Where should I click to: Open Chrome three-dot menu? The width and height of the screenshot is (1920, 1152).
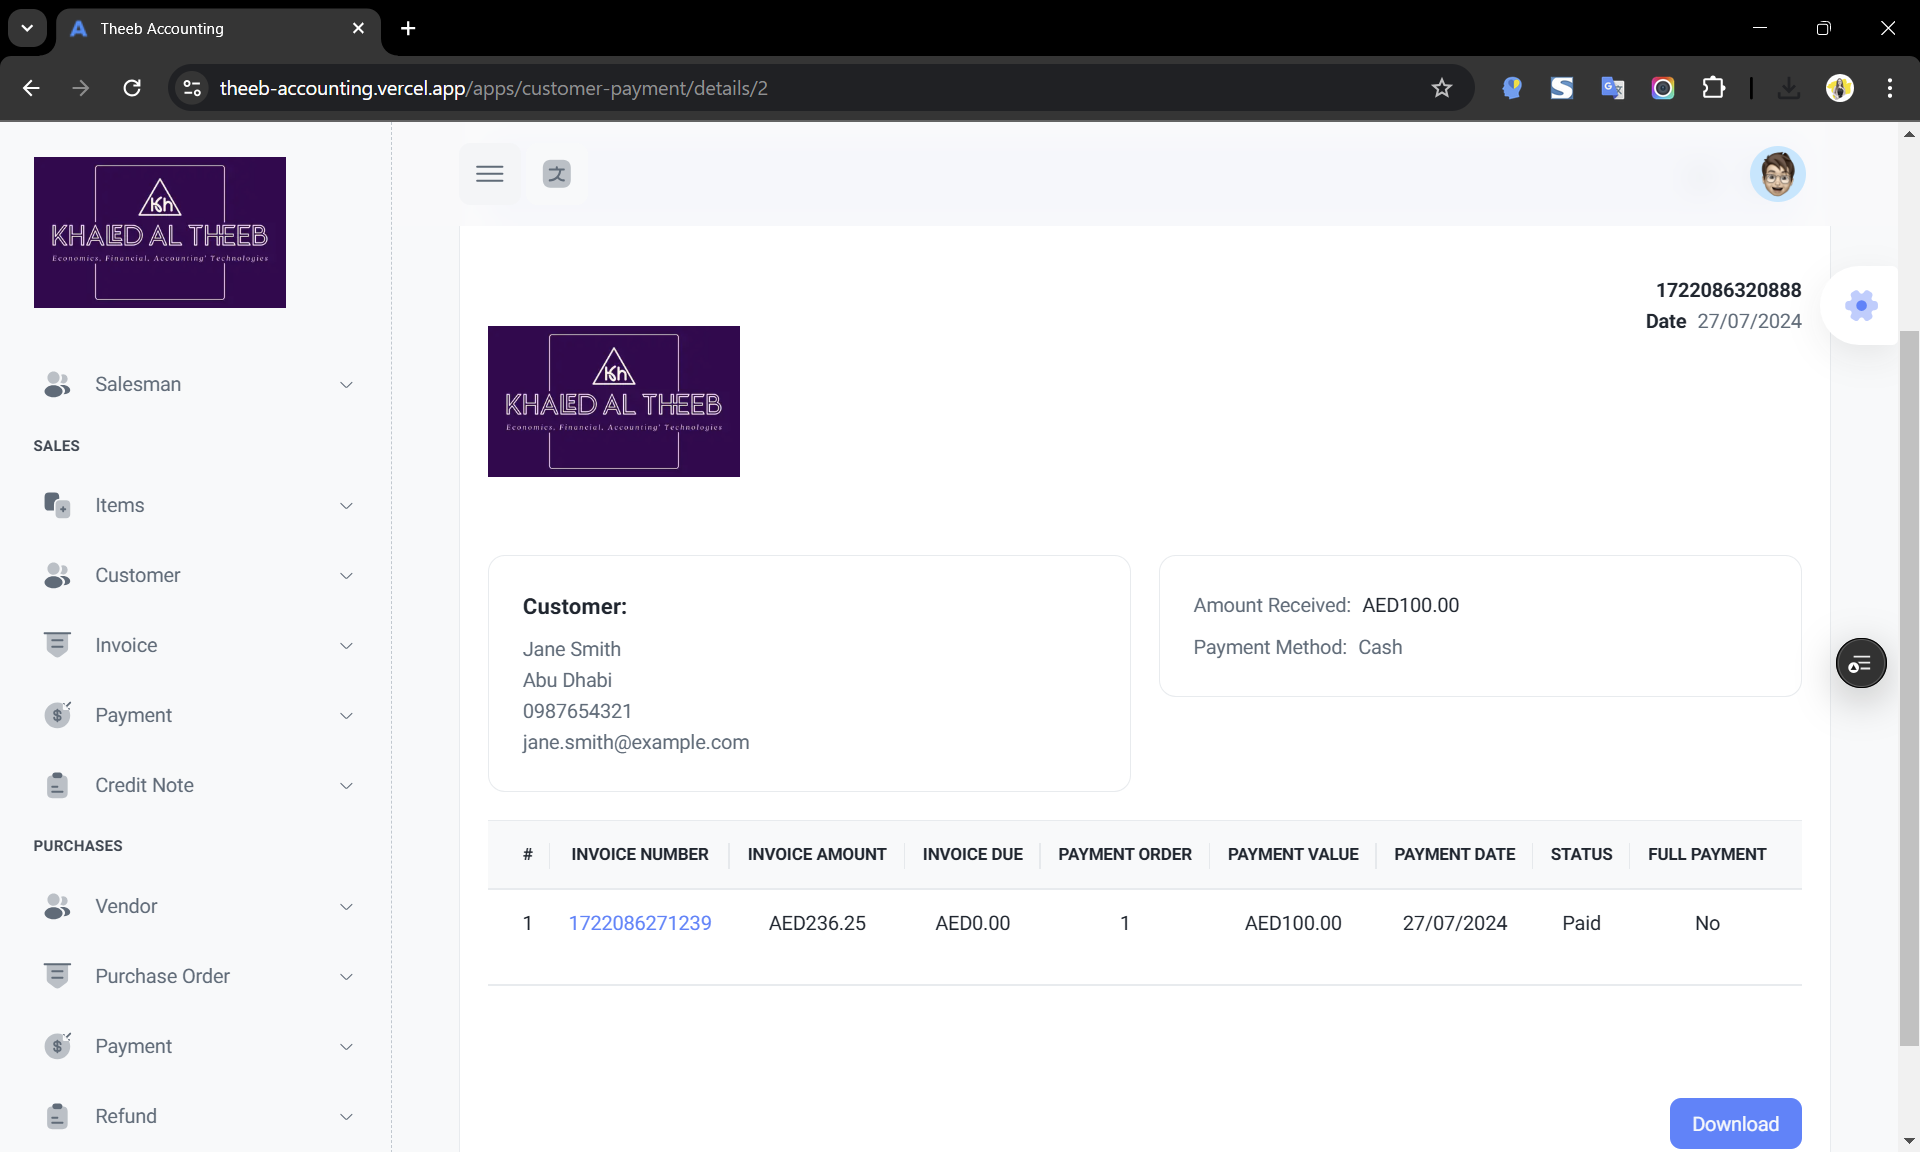(x=1889, y=88)
